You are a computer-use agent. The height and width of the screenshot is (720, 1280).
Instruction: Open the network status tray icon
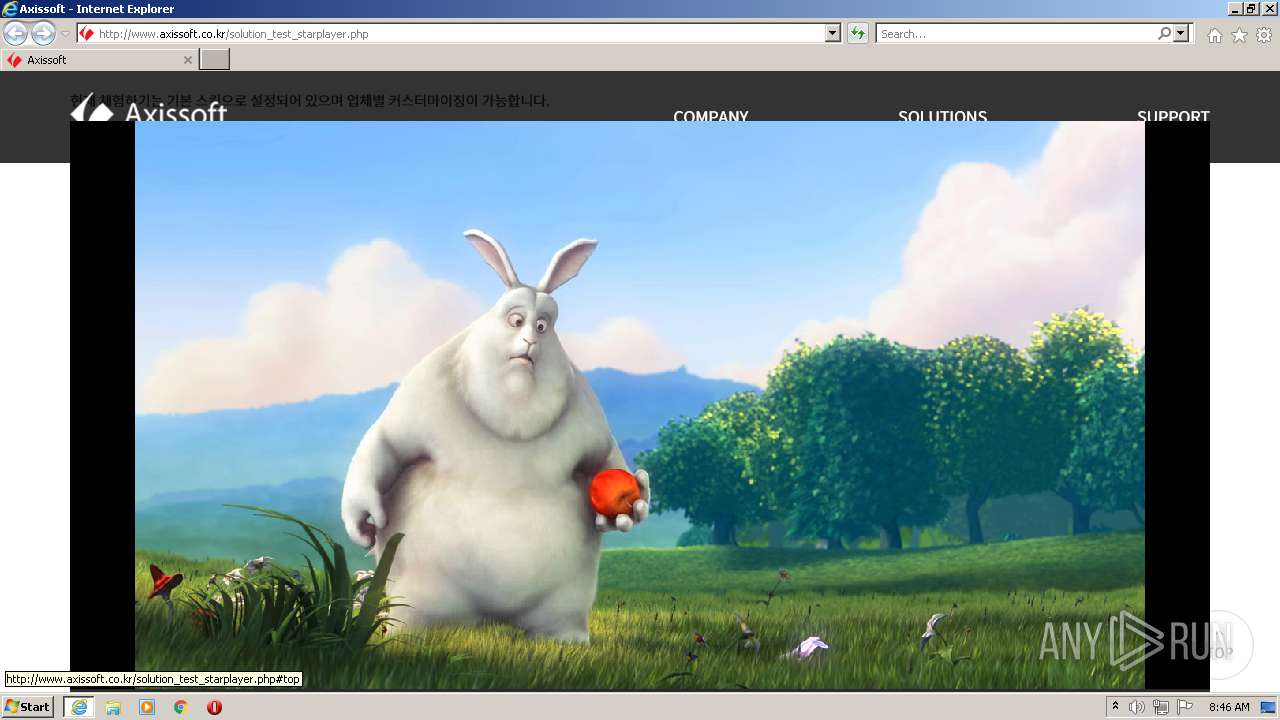click(x=1161, y=707)
